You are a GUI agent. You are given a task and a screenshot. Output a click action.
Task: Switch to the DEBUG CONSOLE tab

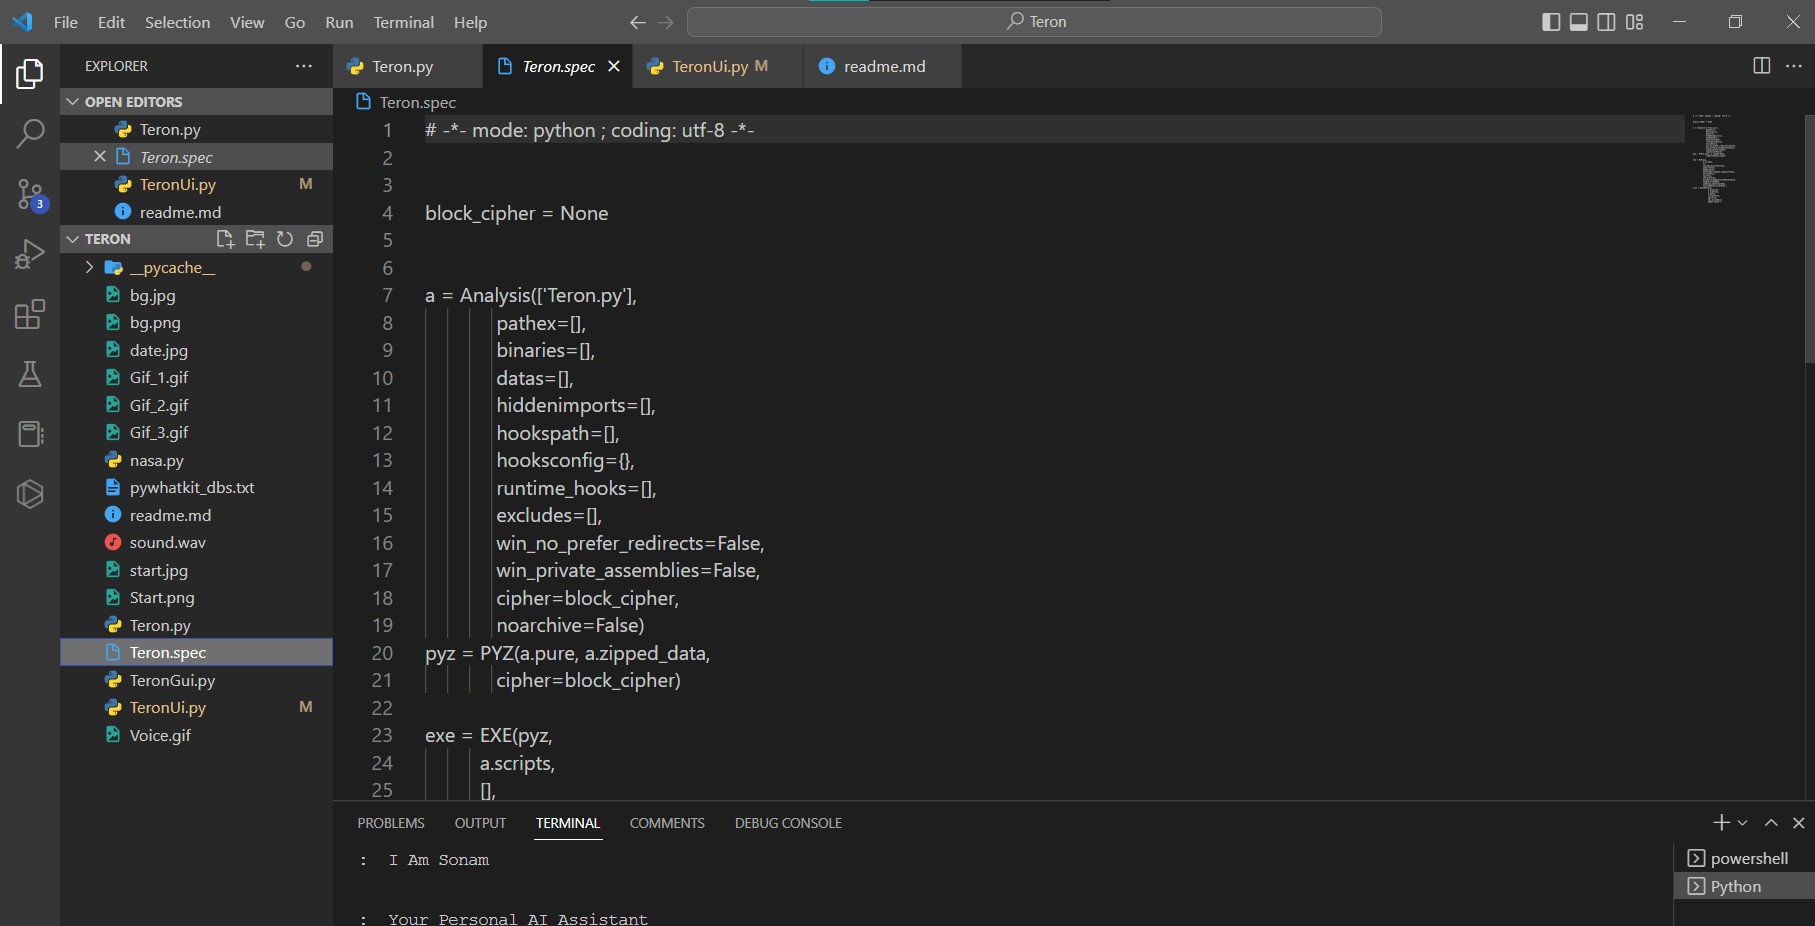coord(788,823)
